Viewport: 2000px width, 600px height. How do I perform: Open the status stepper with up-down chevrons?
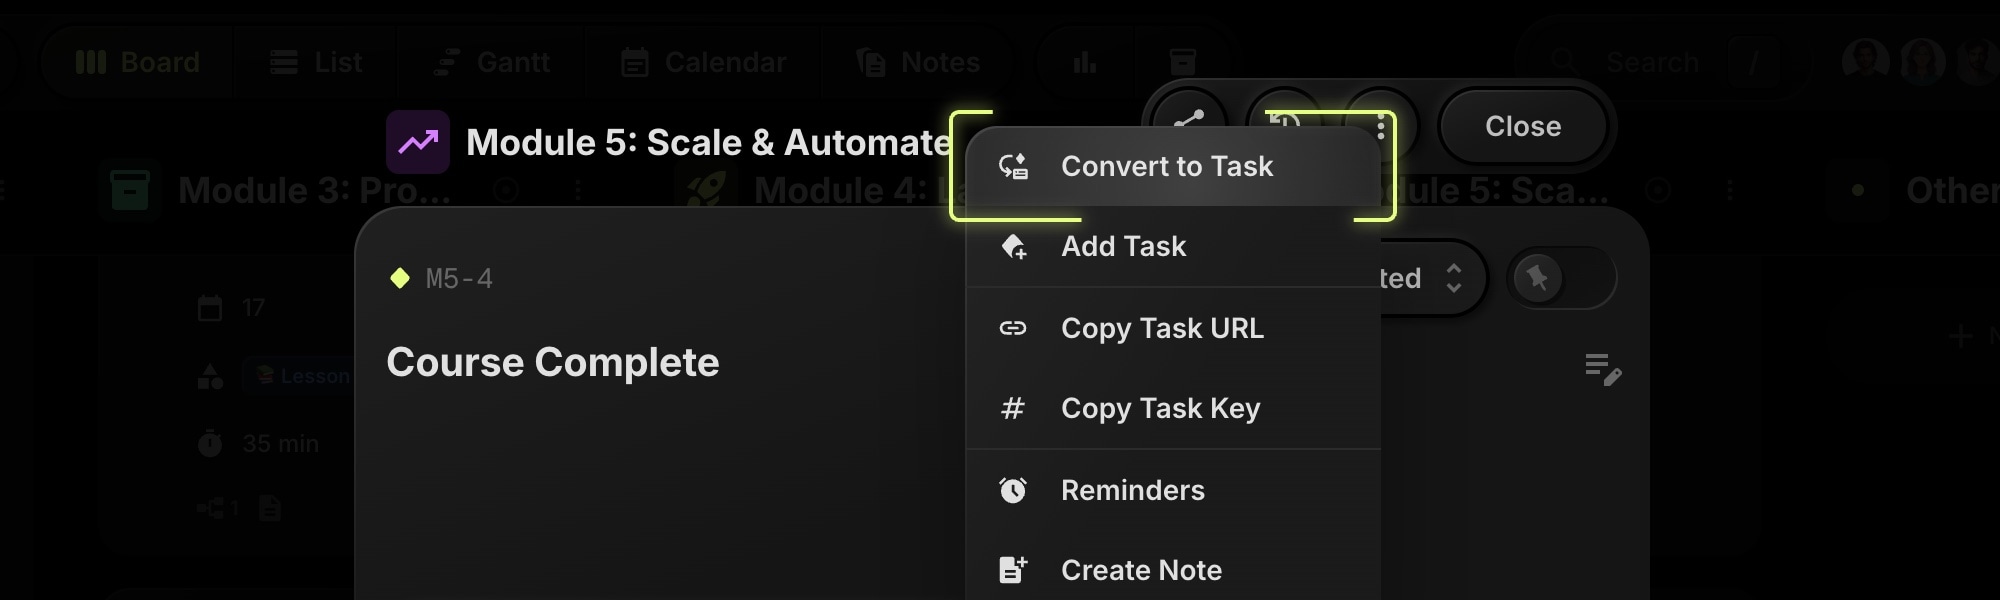[x=1456, y=278]
